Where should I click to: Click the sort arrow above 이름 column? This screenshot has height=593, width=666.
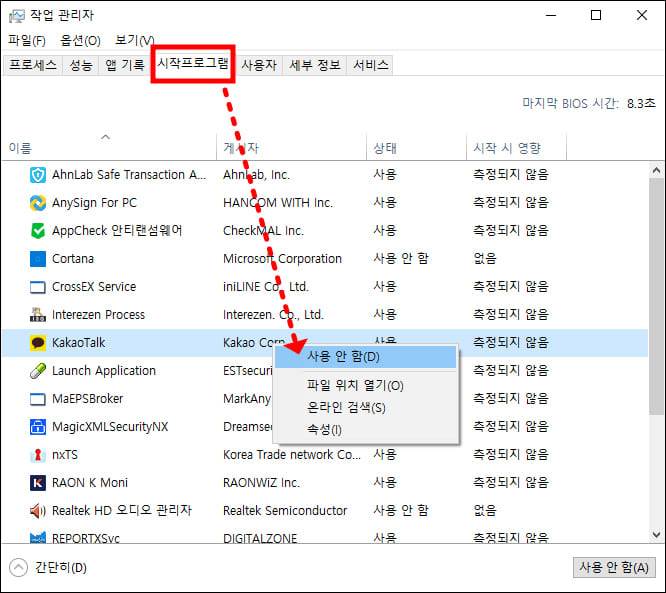106,137
